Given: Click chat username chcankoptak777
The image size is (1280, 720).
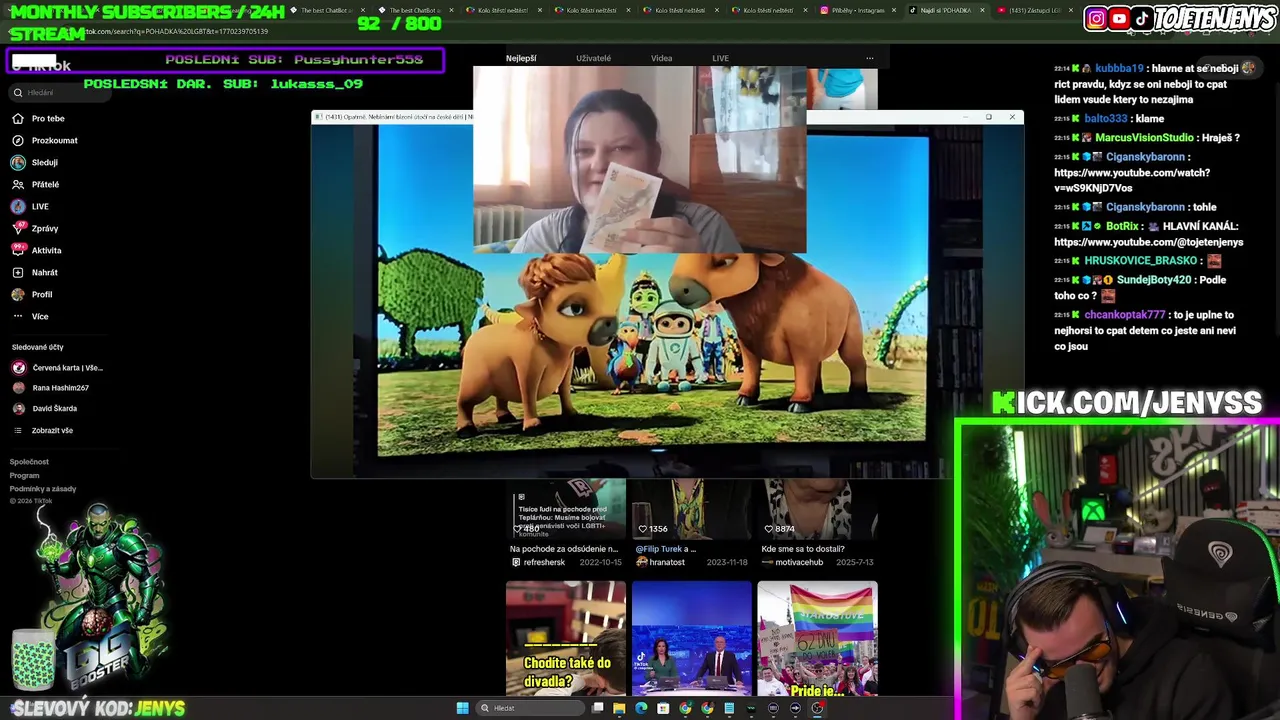Looking at the screenshot, I should pos(1125,314).
